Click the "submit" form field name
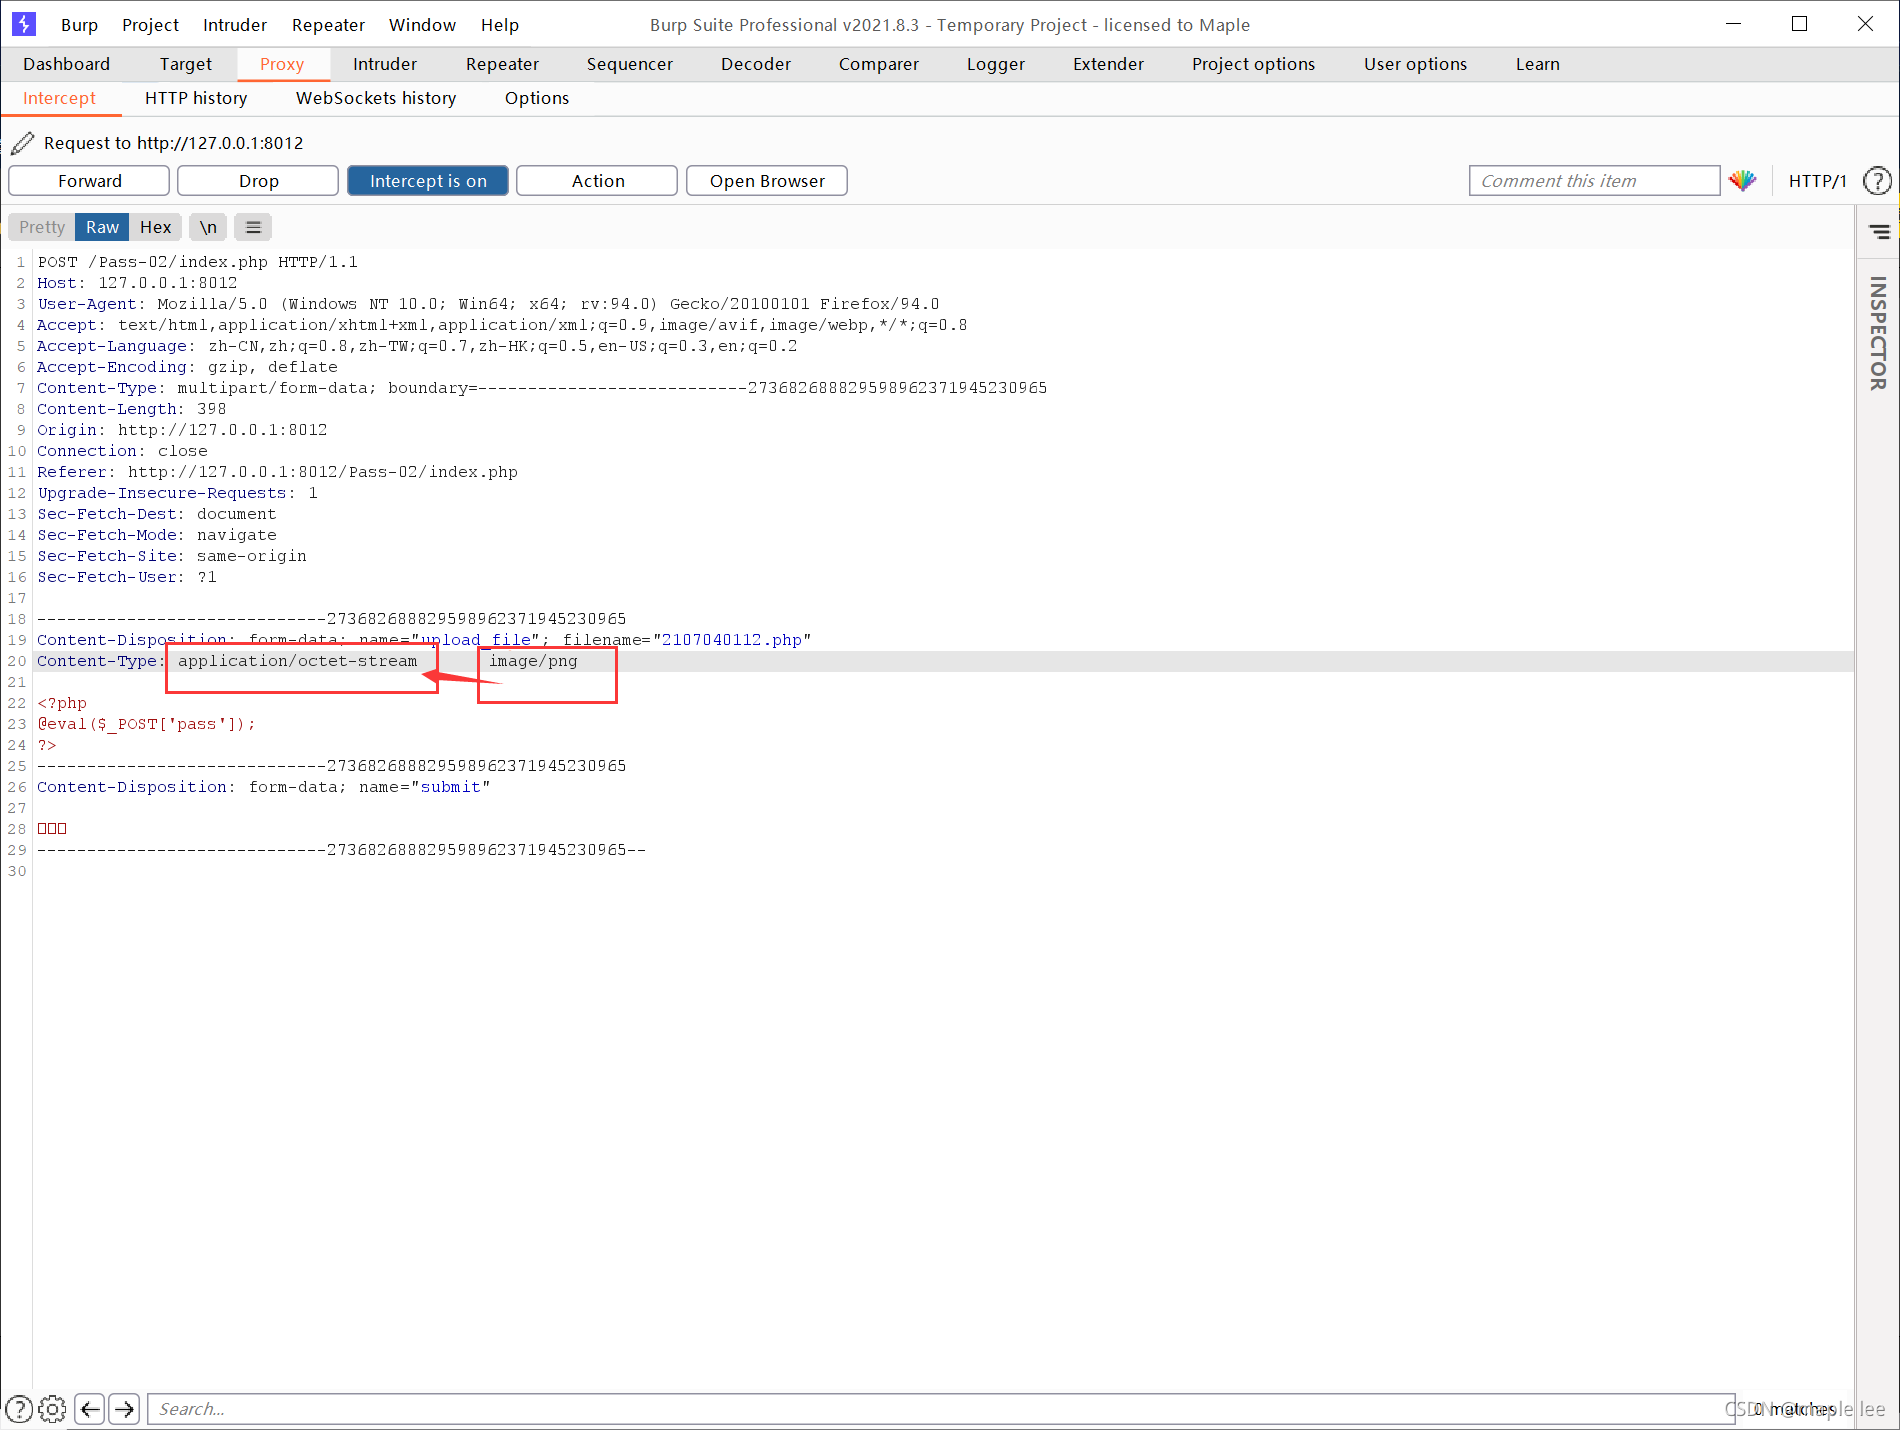1900x1430 pixels. point(450,787)
